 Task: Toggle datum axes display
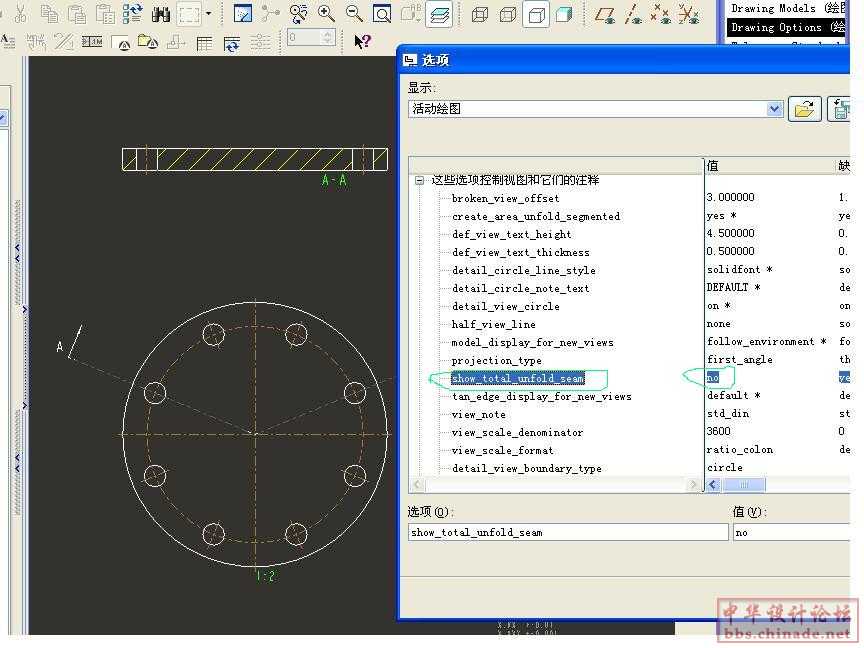coord(633,14)
